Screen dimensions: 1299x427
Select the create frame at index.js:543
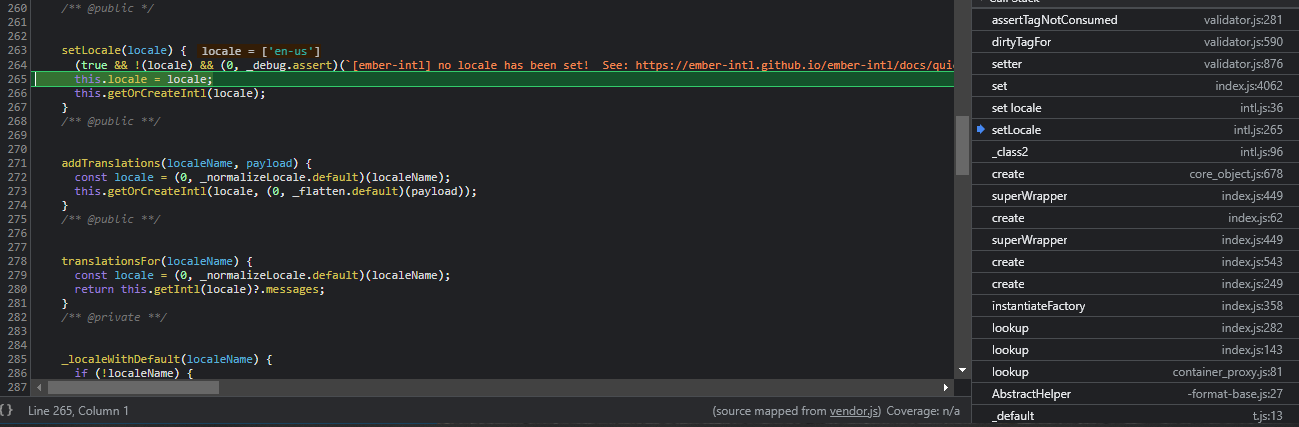tap(1134, 262)
